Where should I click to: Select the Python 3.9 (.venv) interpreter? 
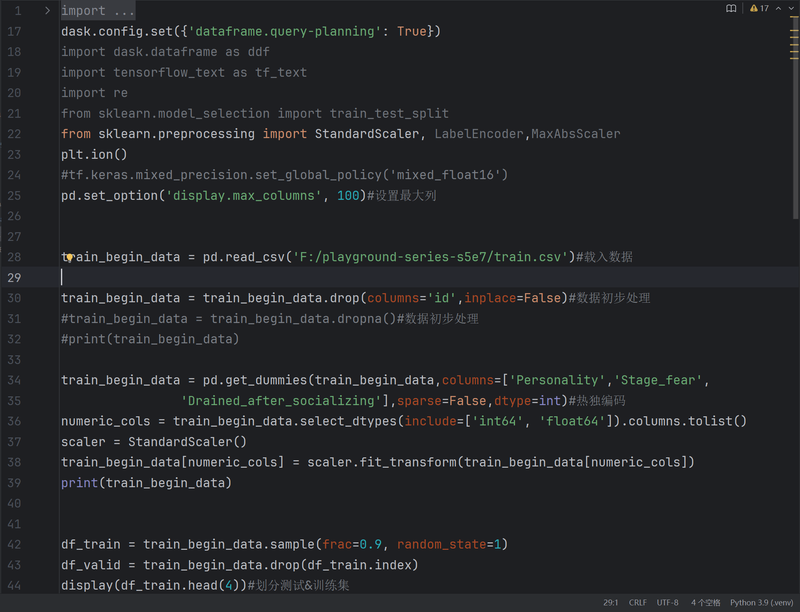point(761,602)
